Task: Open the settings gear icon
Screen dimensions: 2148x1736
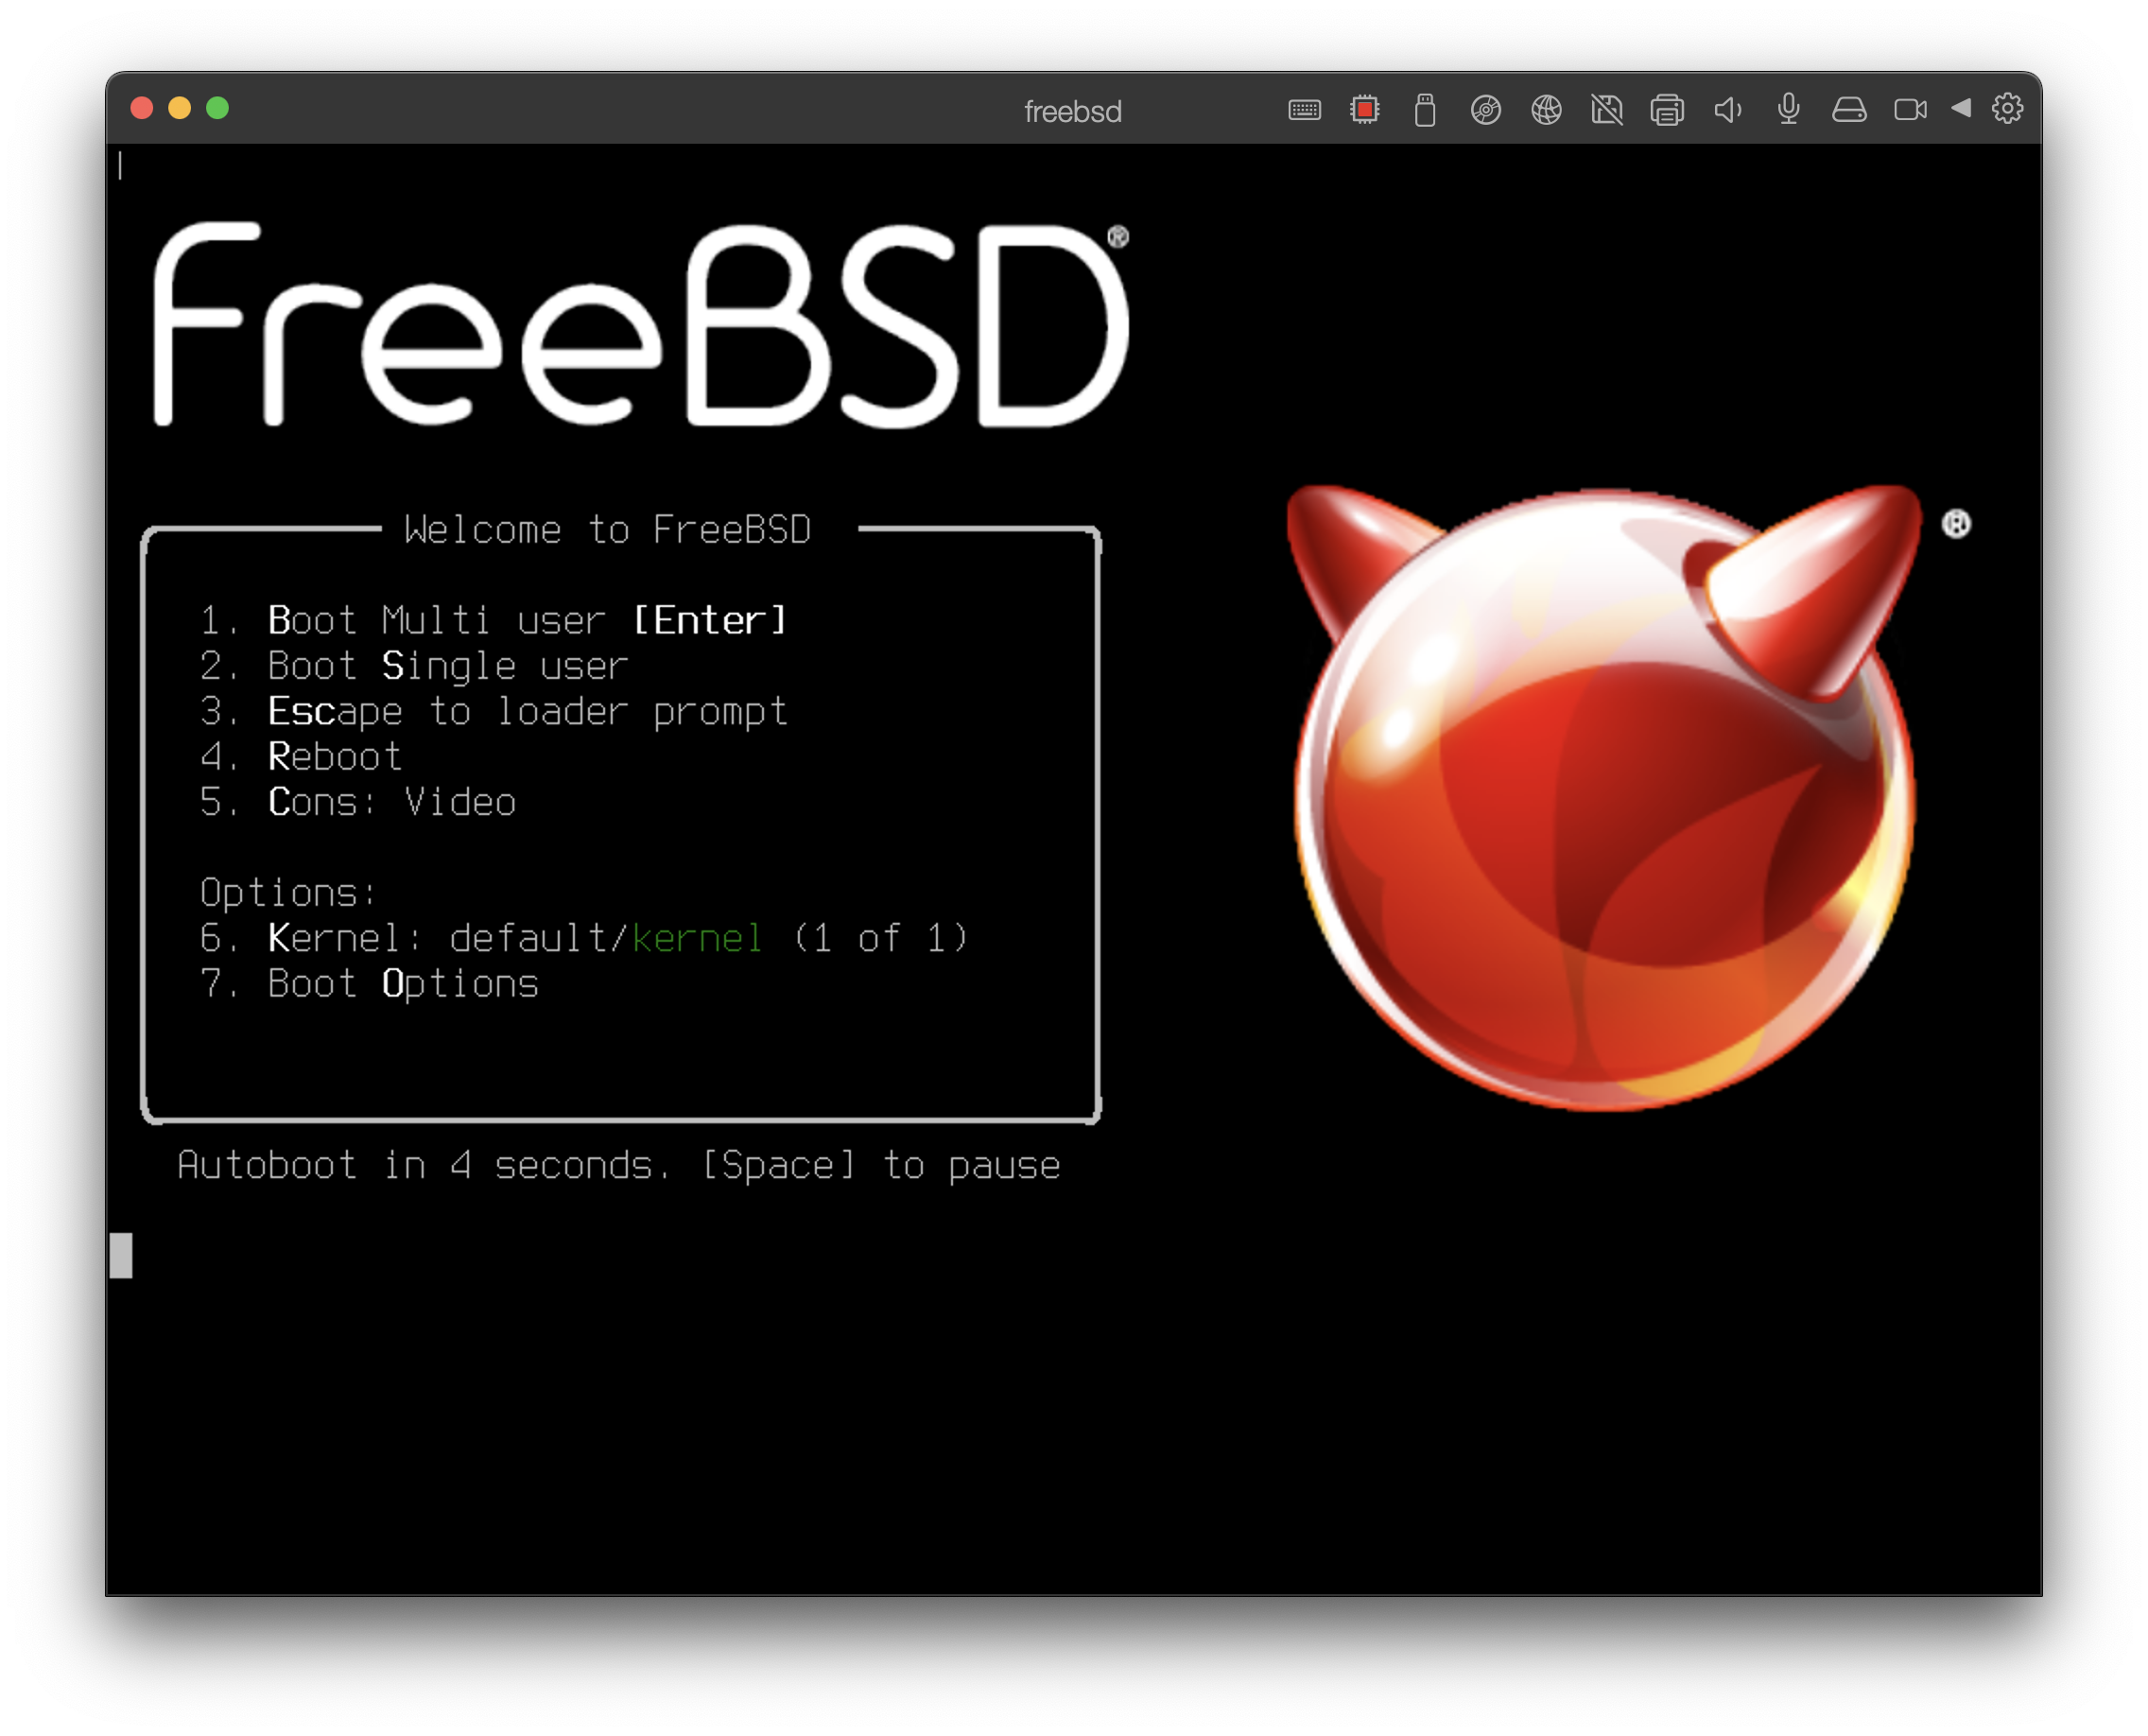Action: pyautogui.click(x=2008, y=108)
